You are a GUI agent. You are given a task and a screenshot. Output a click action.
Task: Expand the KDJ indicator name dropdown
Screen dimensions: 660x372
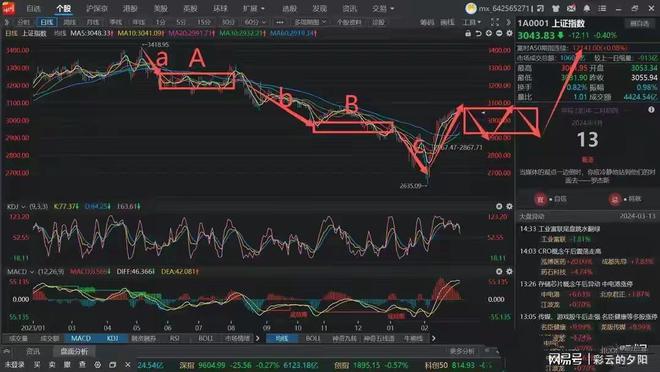tap(16, 206)
